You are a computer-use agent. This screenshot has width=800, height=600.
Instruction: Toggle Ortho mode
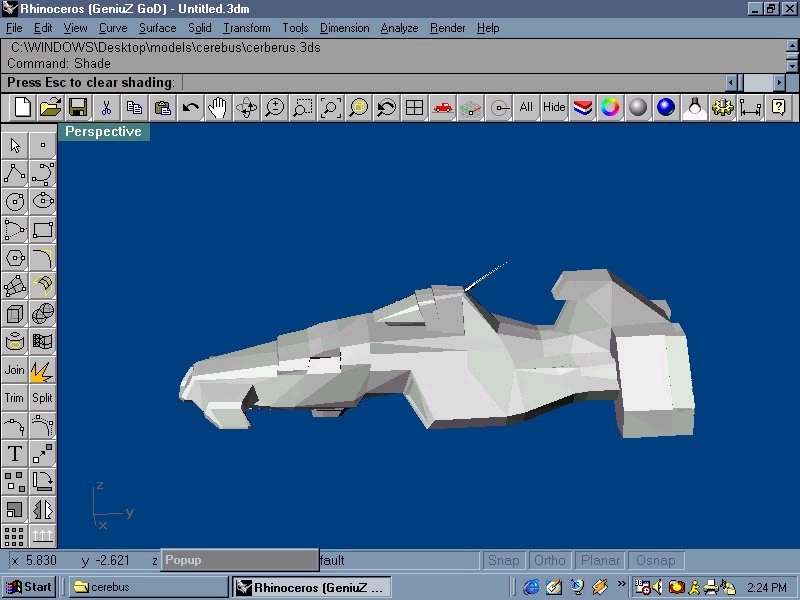[549, 561]
